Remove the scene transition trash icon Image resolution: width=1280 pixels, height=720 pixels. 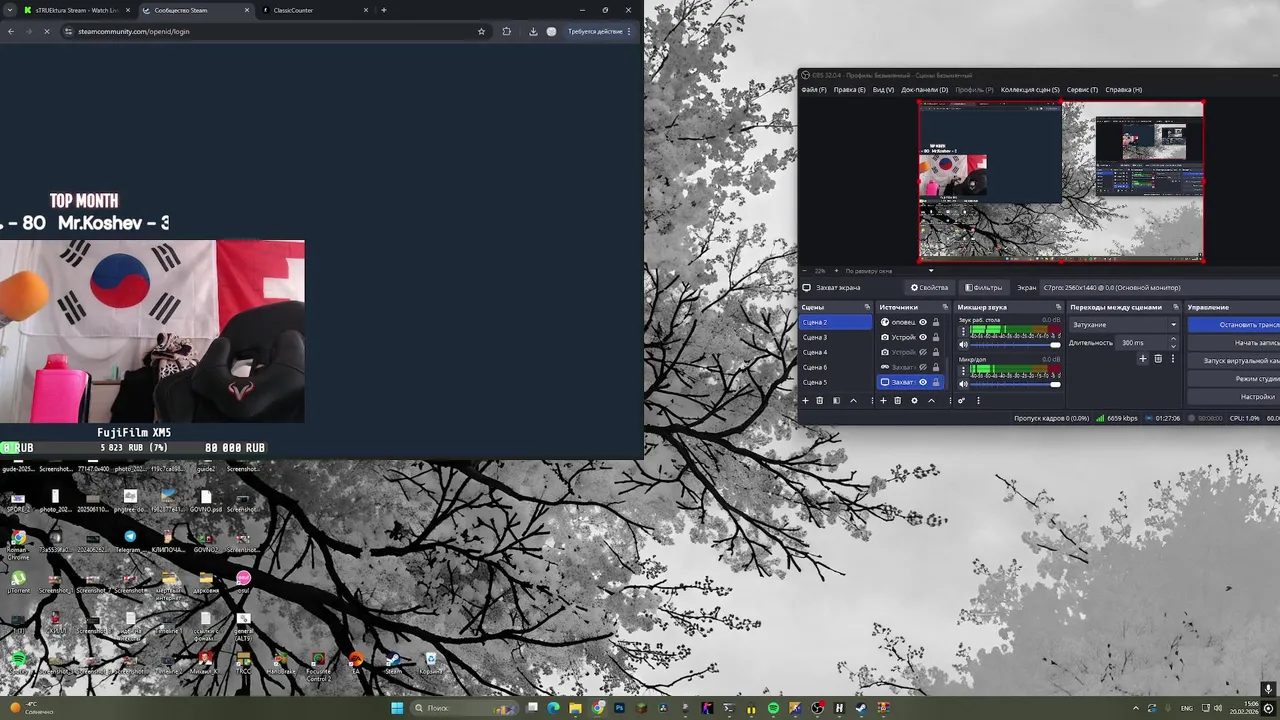1158,358
